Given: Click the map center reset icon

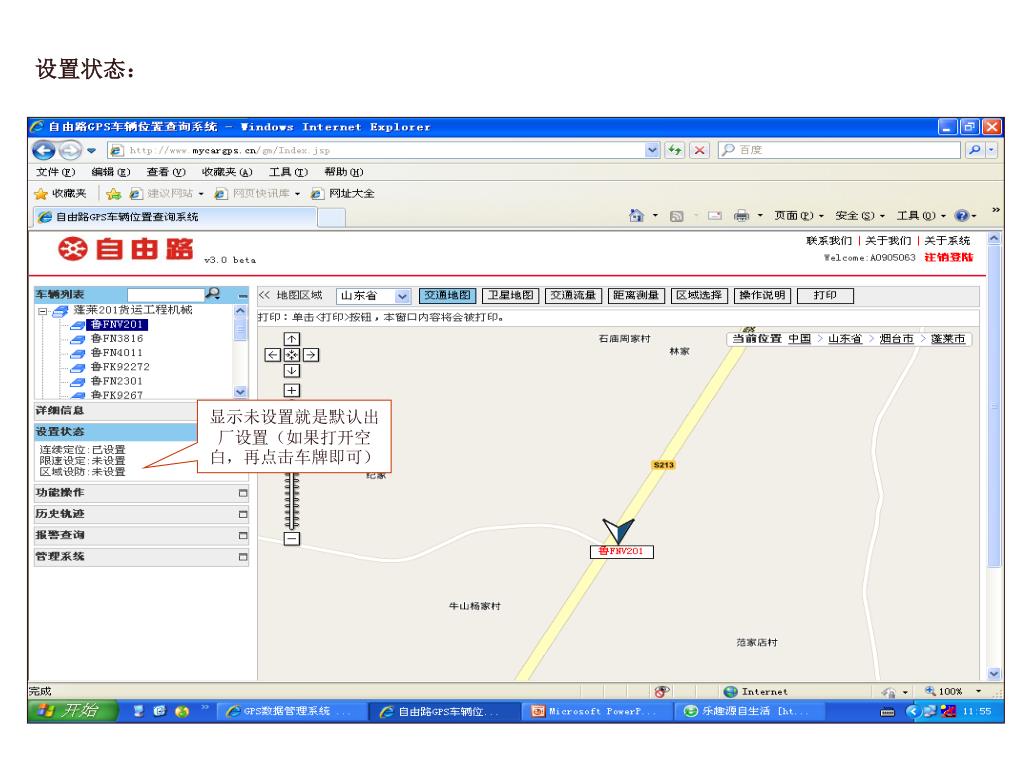Looking at the screenshot, I should [292, 355].
